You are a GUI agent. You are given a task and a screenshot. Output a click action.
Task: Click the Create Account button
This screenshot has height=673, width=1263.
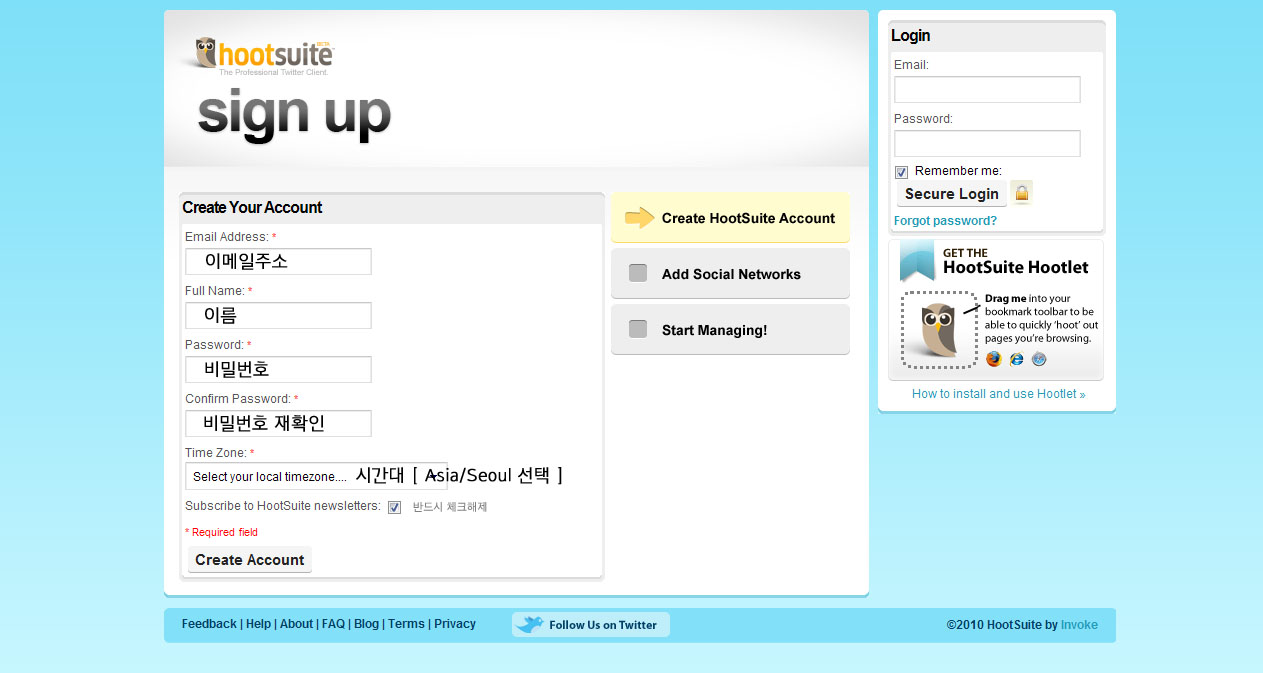coord(250,560)
